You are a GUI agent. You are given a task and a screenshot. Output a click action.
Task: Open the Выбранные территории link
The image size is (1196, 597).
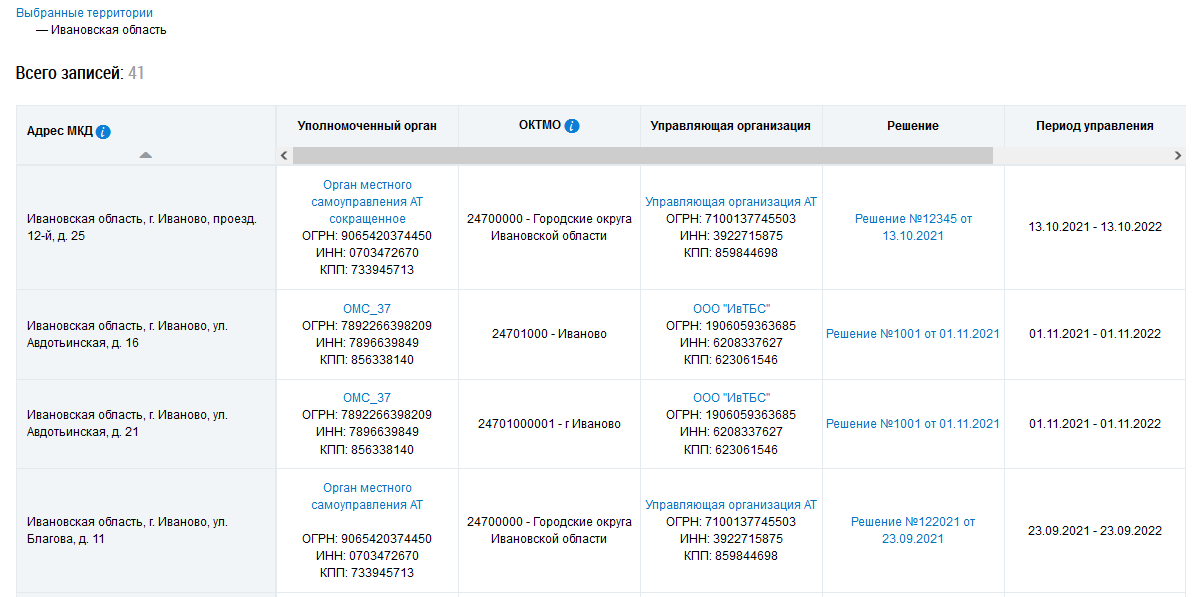coord(85,13)
